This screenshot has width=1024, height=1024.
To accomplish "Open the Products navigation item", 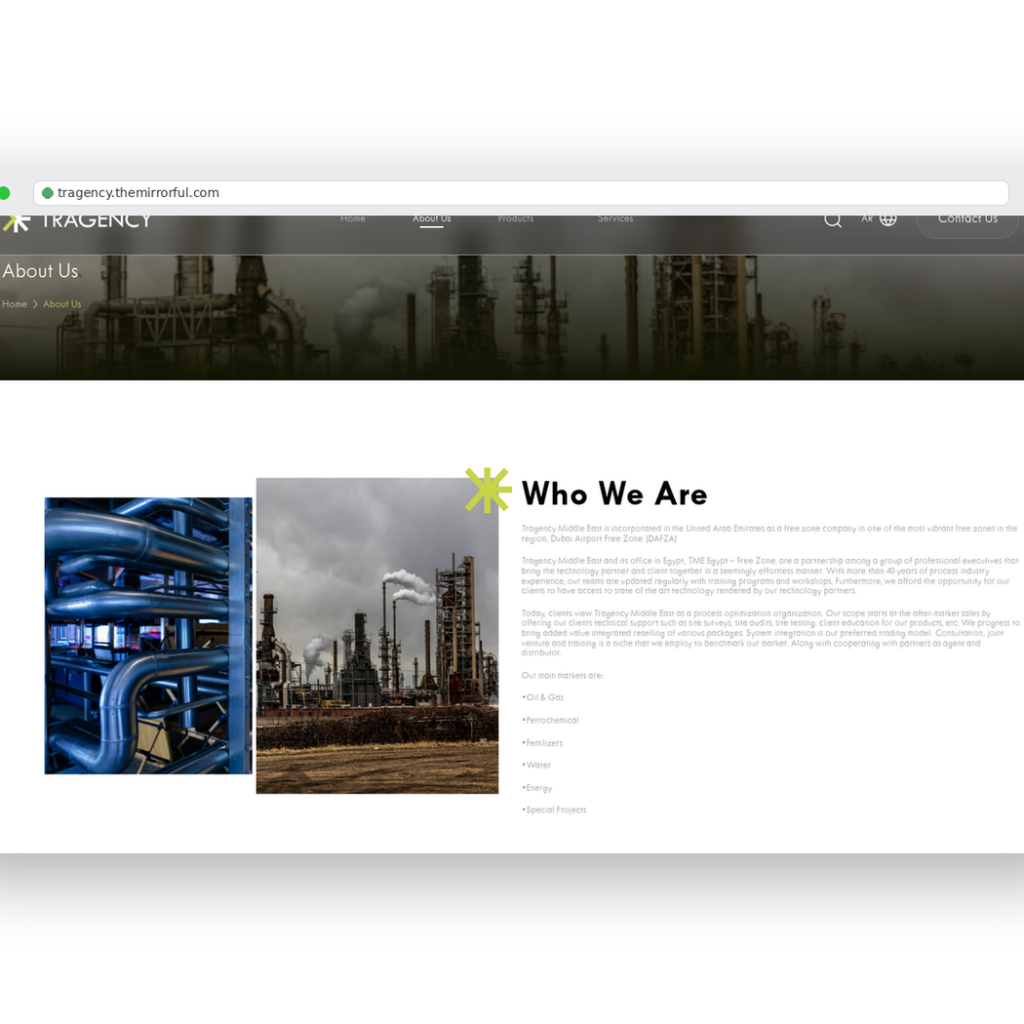I will coord(515,219).
